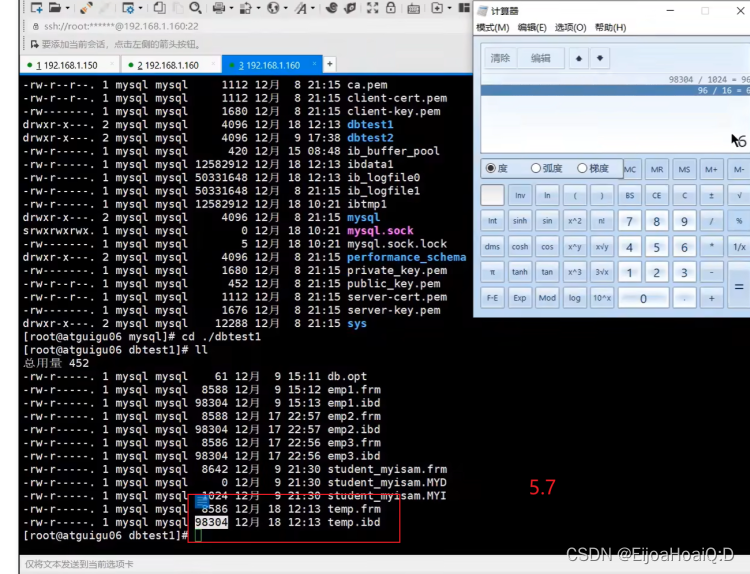Screen dimensions: 750x574
Task: Expand the dropdown arrow next to new tab icon
Action: (x=449, y=8)
